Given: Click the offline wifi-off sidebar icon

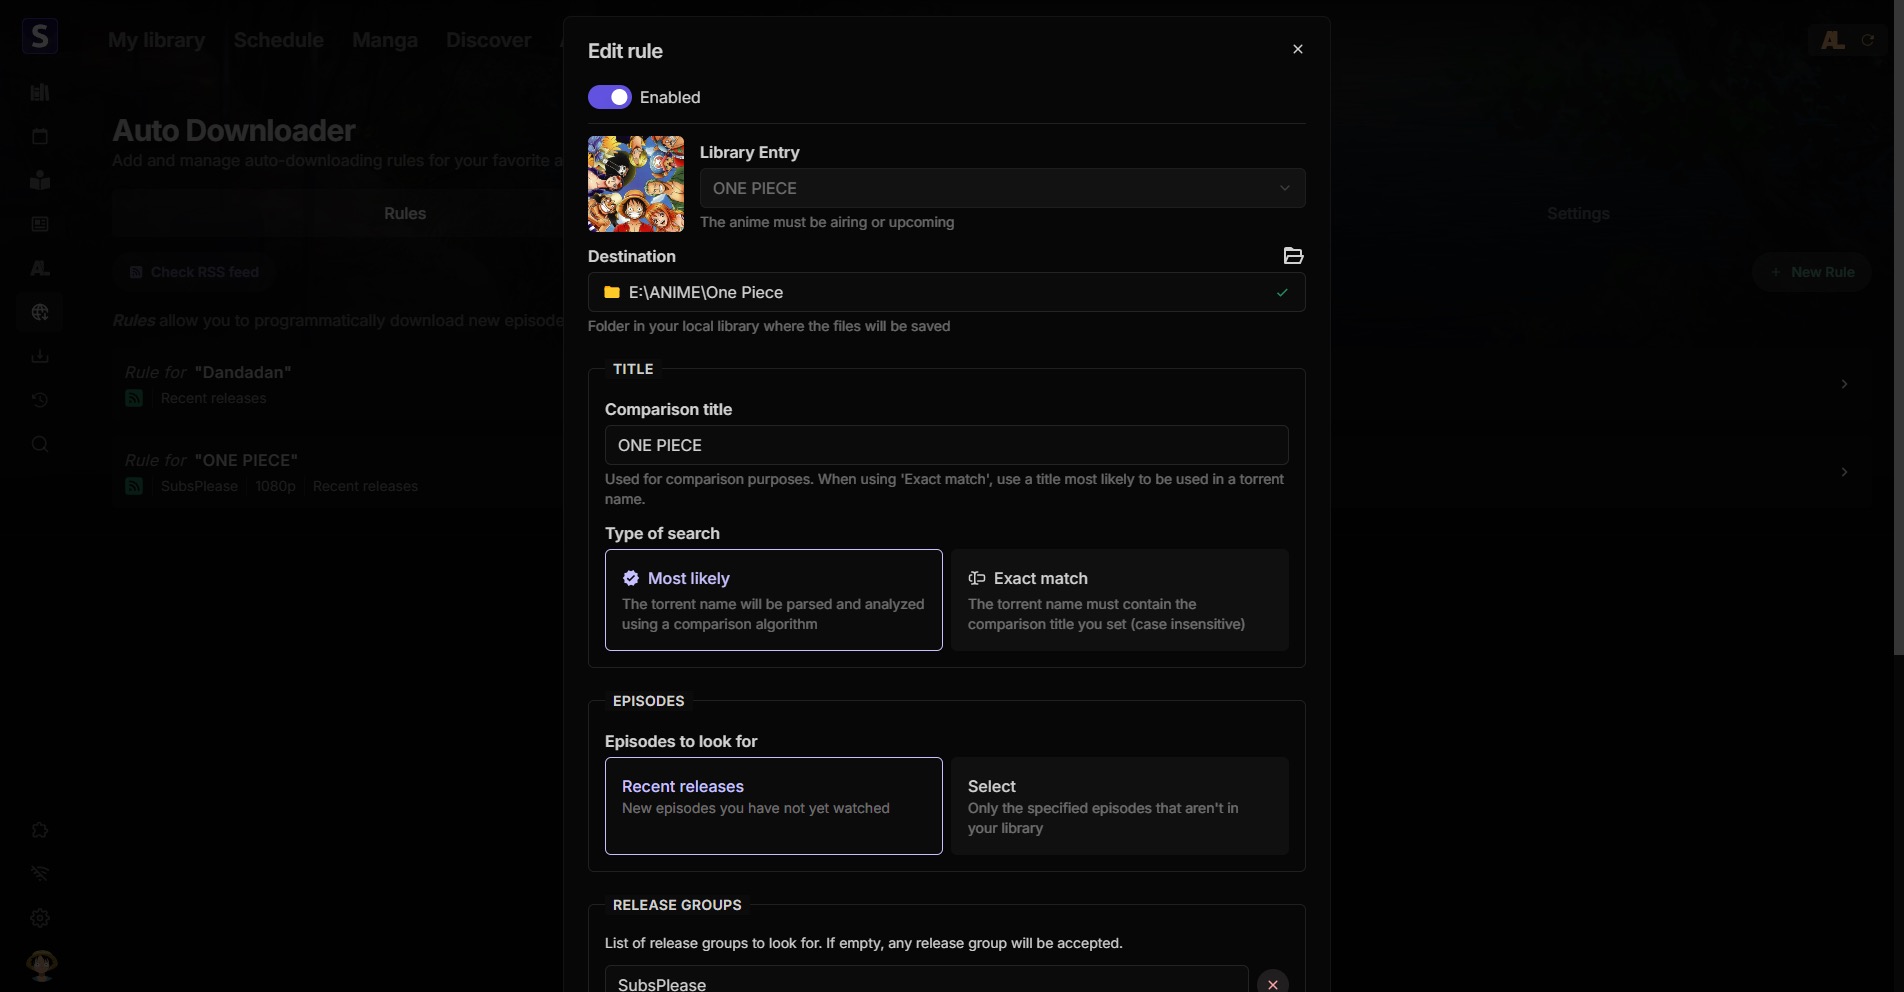Looking at the screenshot, I should 40,874.
